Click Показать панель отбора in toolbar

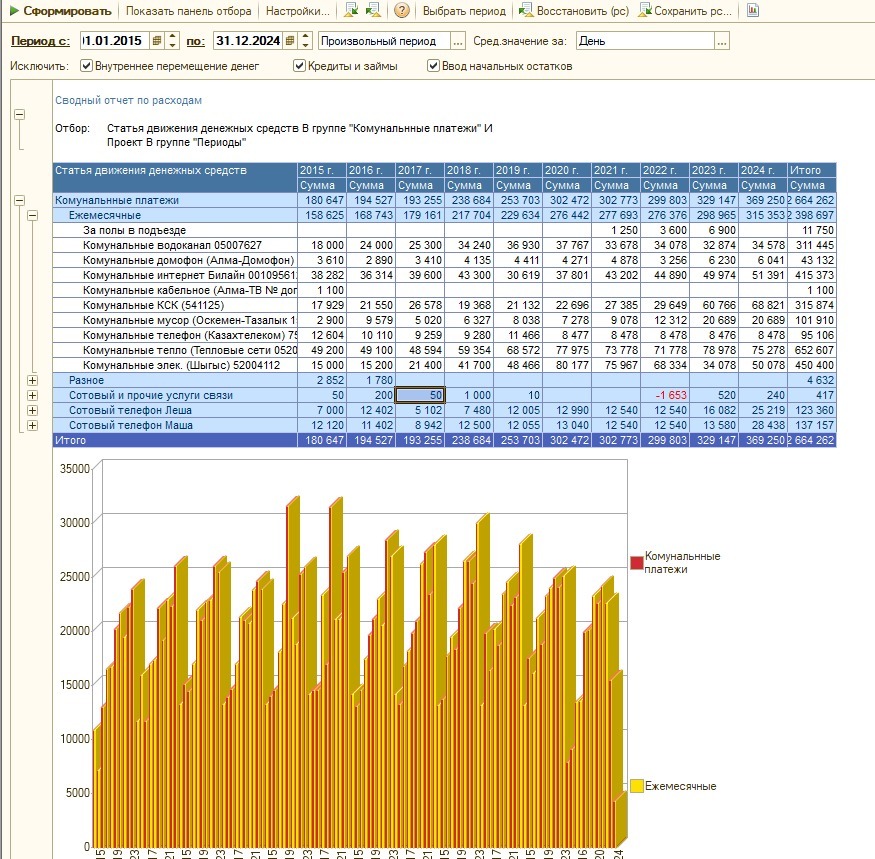(x=188, y=12)
